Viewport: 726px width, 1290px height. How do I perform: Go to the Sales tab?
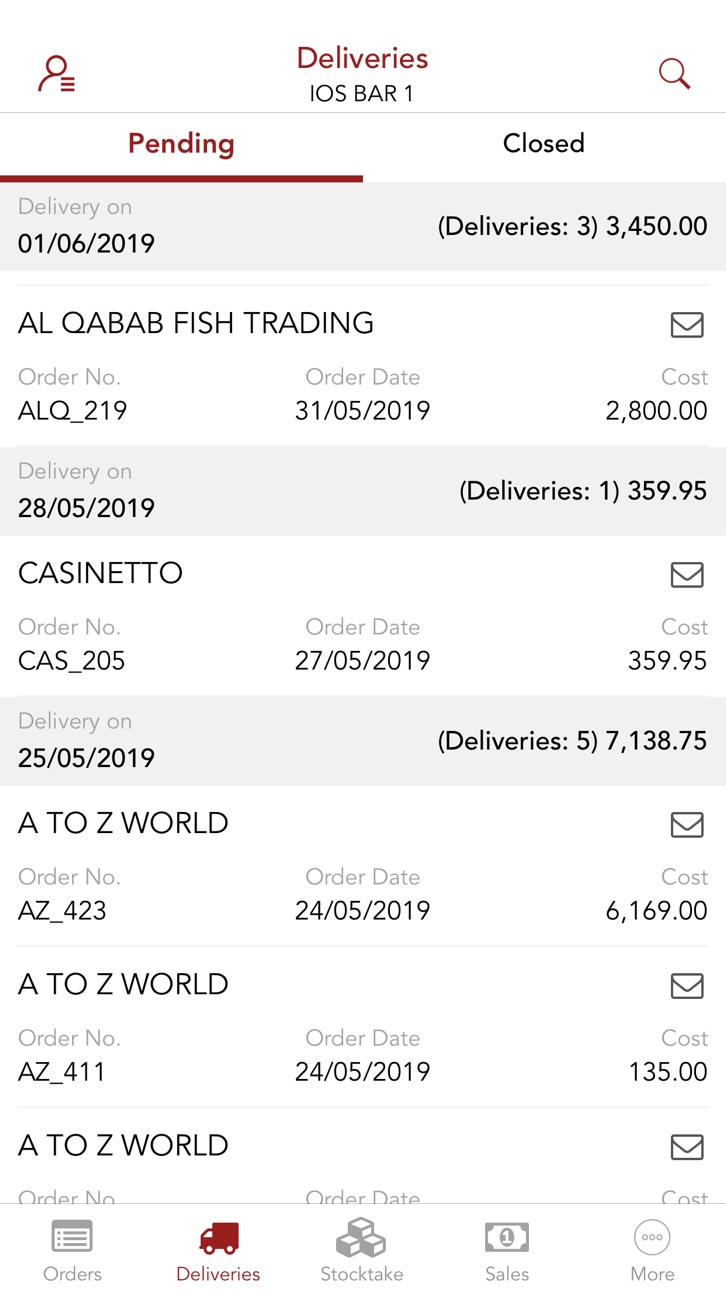coord(507,1249)
